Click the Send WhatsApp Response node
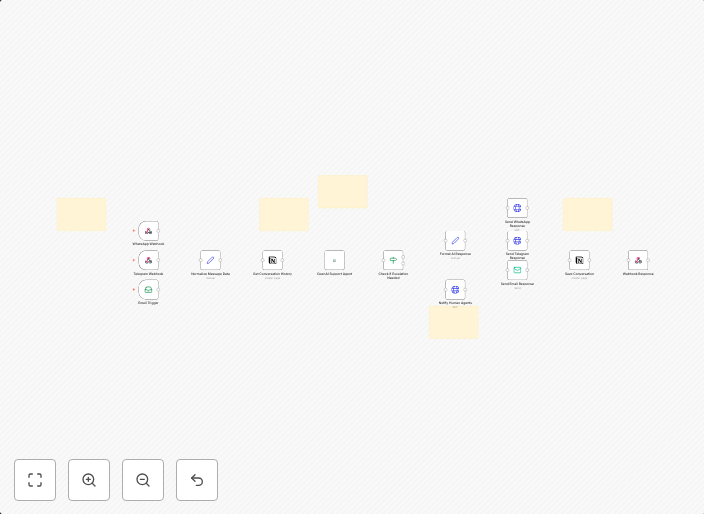 (517, 208)
